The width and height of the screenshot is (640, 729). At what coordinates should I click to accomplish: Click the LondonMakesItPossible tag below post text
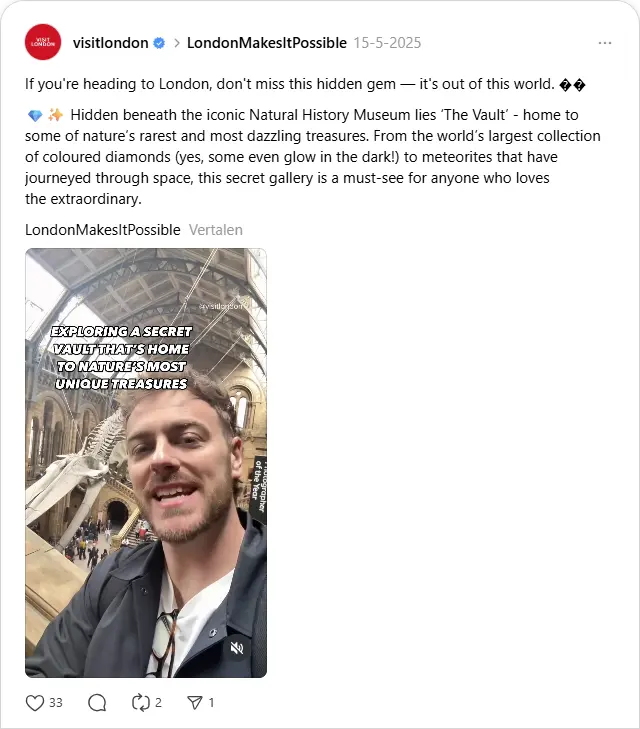(103, 230)
